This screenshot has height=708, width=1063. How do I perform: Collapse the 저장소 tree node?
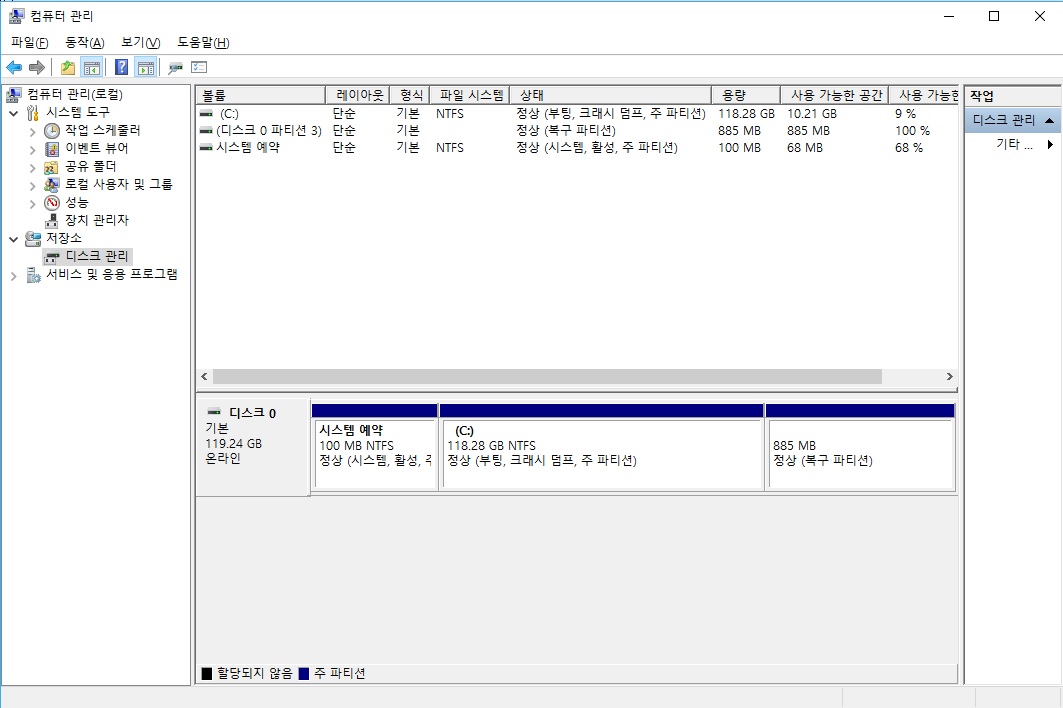(x=13, y=239)
